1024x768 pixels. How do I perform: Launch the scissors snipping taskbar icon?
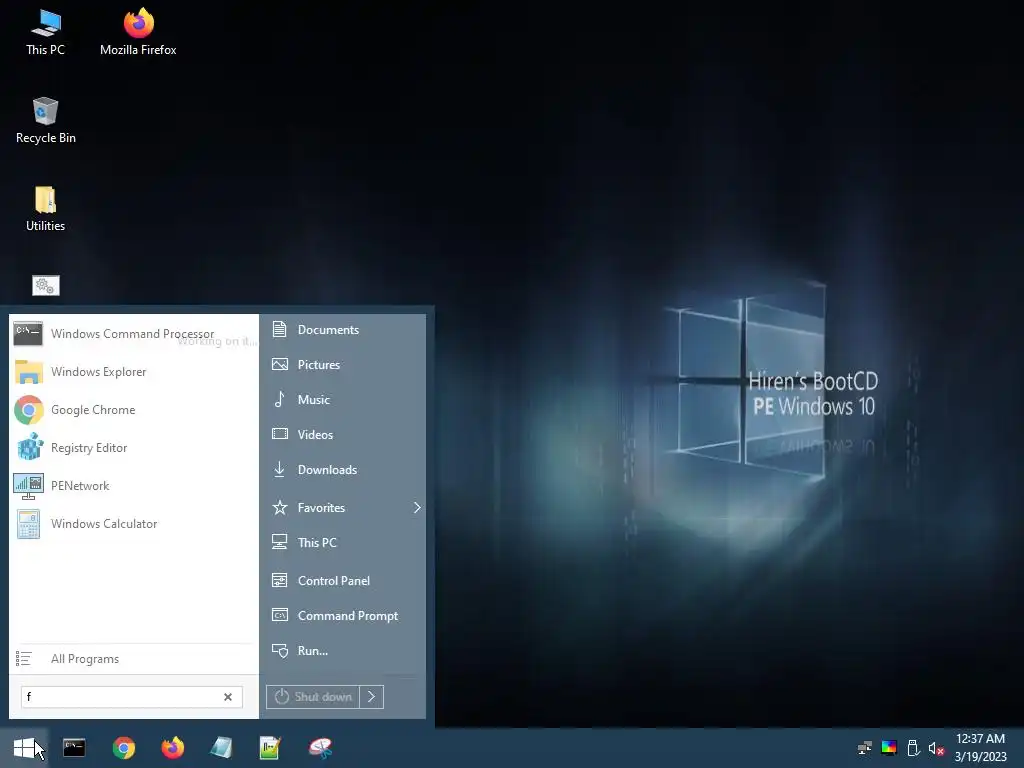pos(320,748)
